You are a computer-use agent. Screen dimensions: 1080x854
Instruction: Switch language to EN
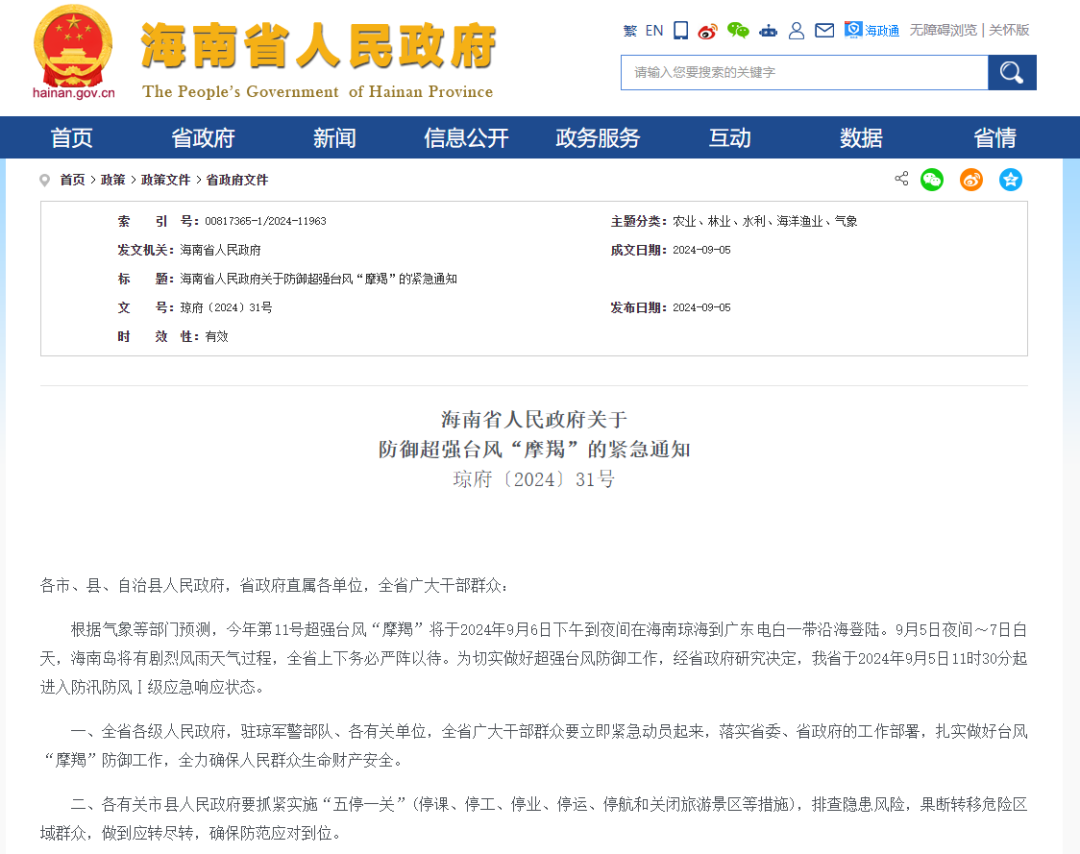654,30
